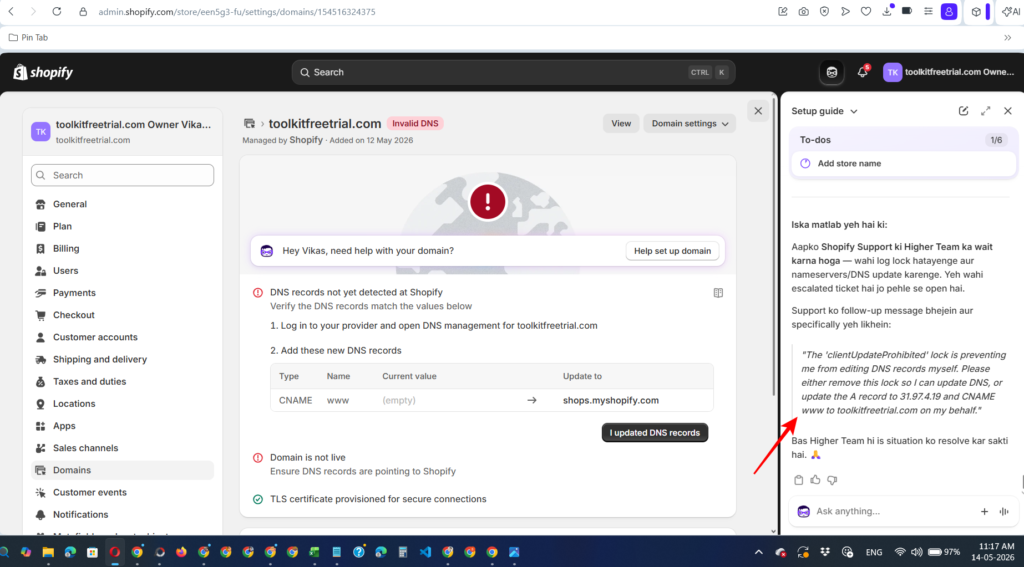Click the main Shopify search bar
The width and height of the screenshot is (1024, 567).
point(513,73)
